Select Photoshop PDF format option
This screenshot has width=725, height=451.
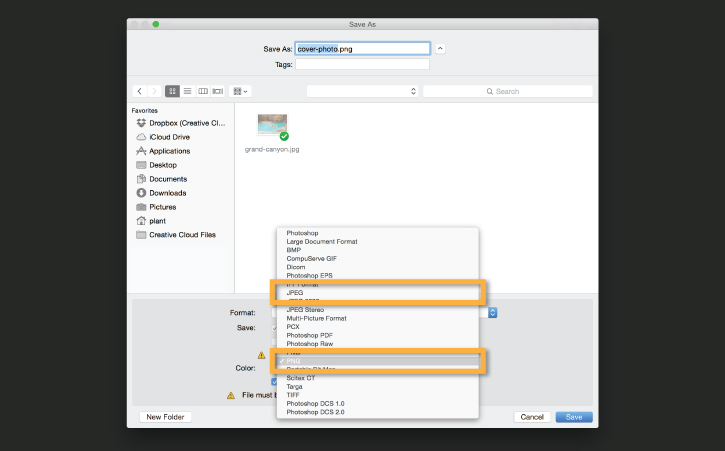[309, 335]
